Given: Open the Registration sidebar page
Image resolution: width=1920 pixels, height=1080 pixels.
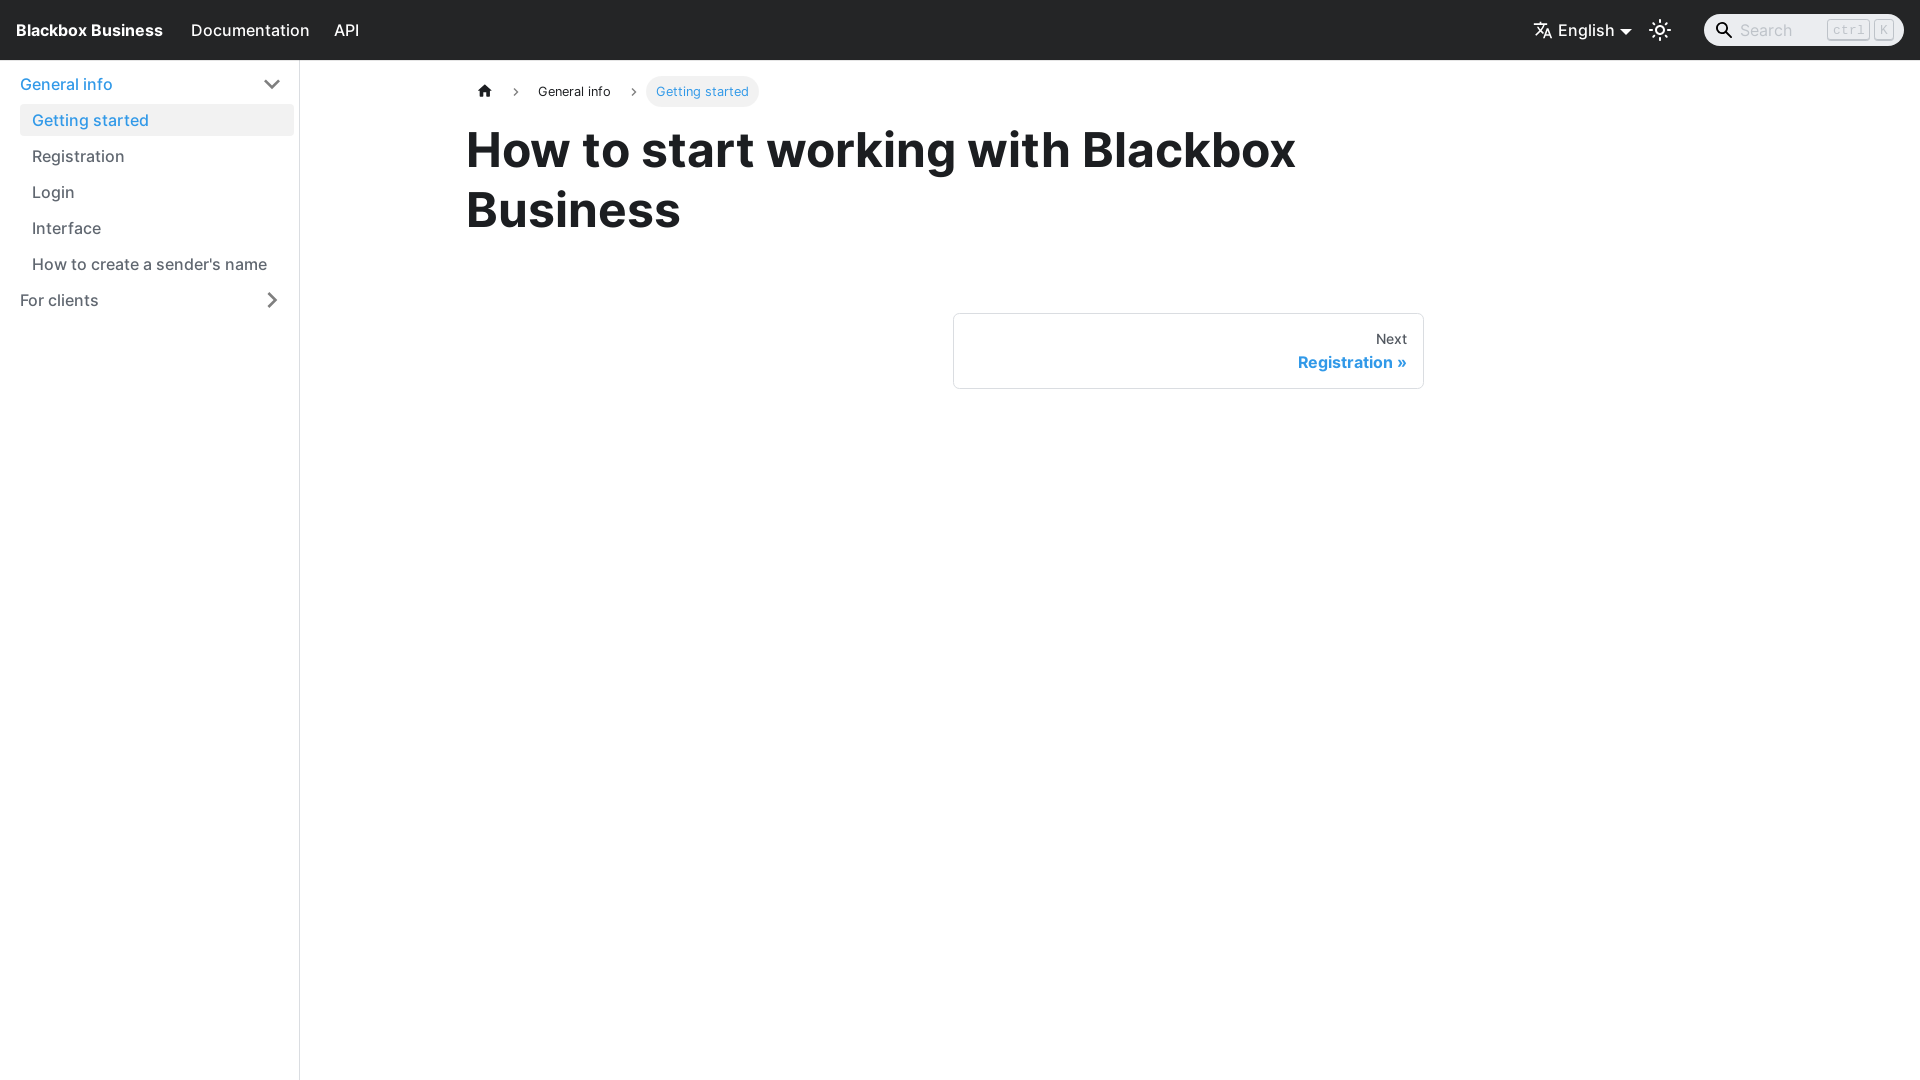Looking at the screenshot, I should coord(157,156).
